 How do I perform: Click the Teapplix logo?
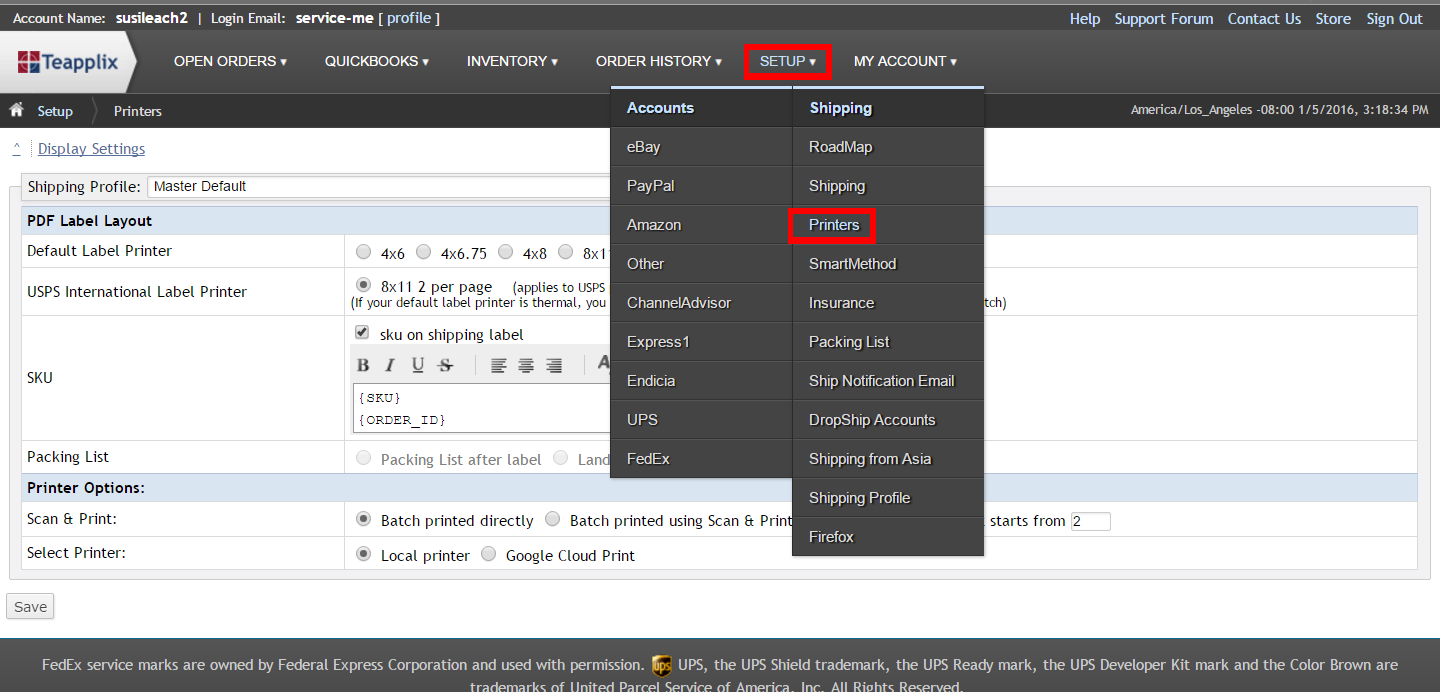click(67, 62)
